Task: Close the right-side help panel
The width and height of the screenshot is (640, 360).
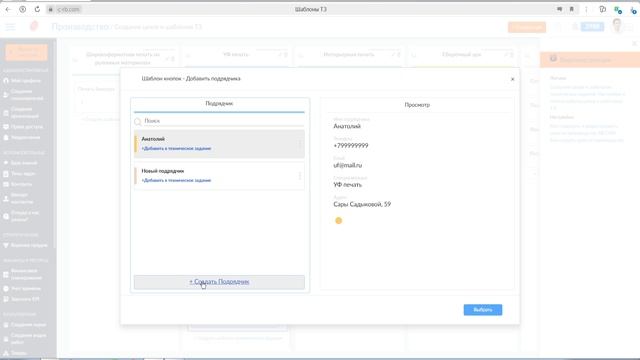Action: [x=634, y=43]
